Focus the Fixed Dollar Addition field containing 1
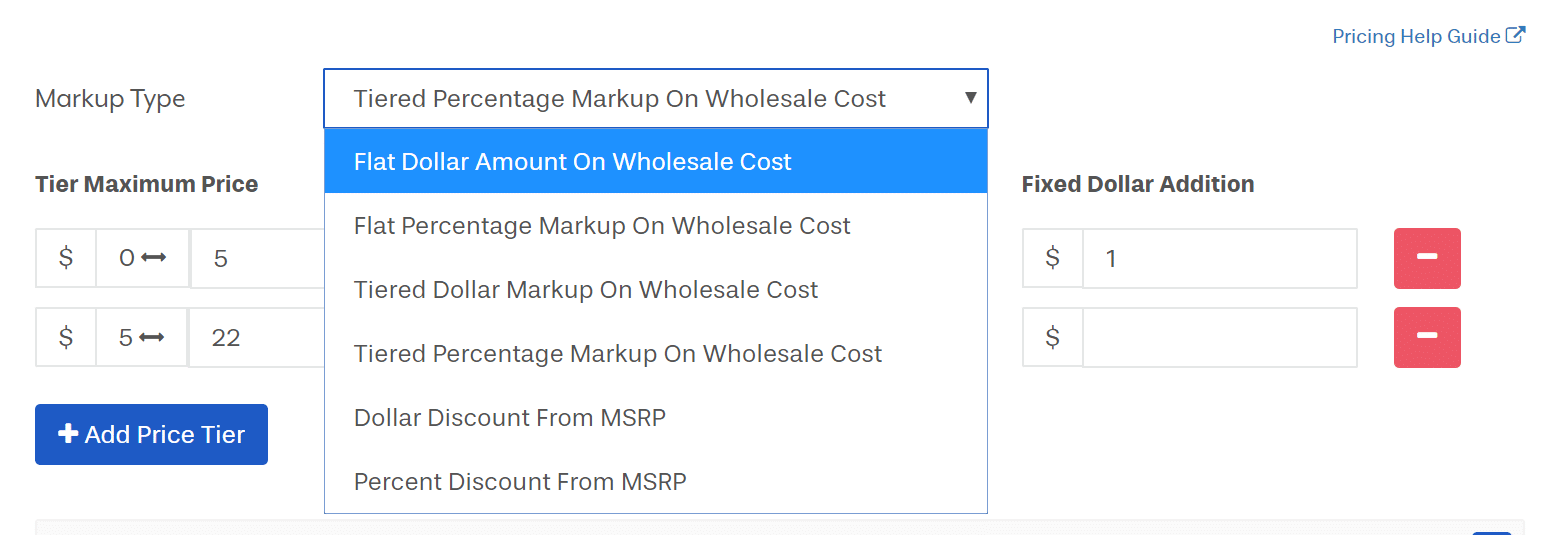This screenshot has height=535, width=1559. click(x=1219, y=259)
